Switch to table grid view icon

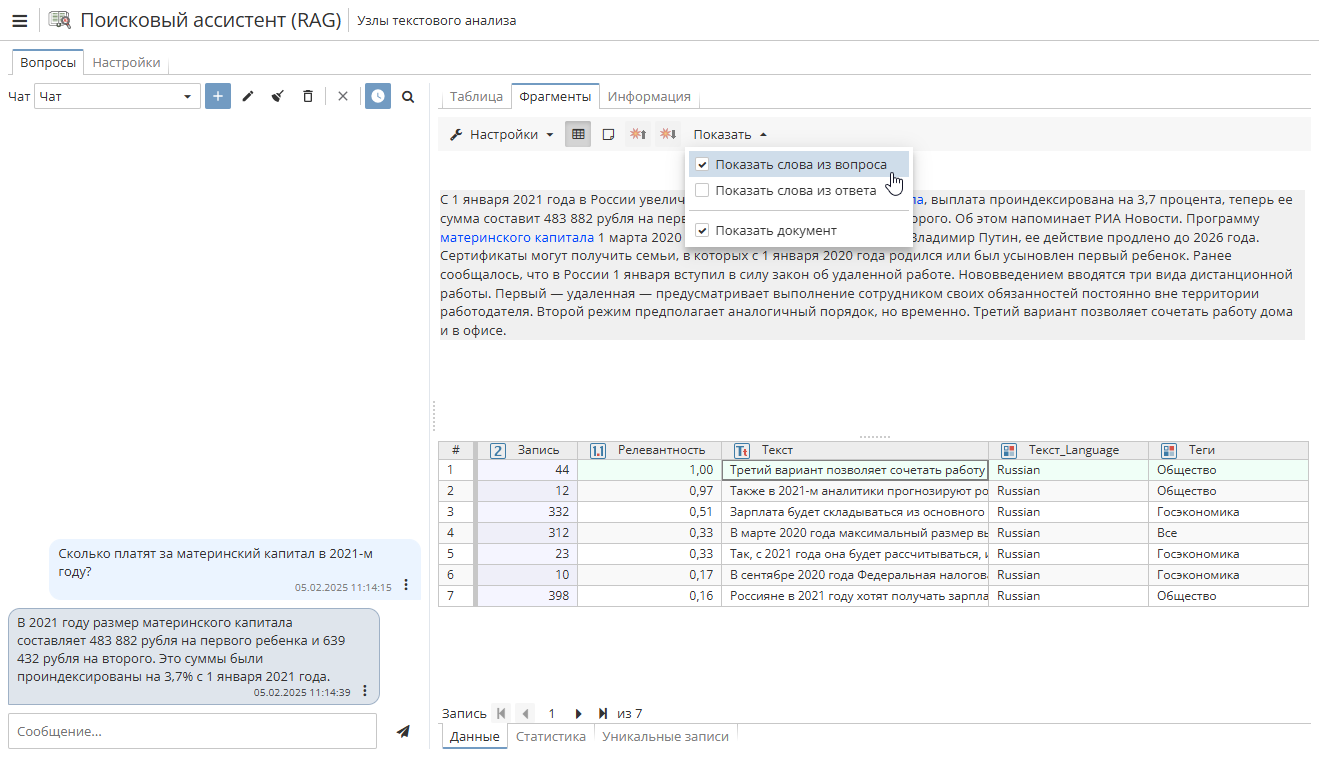(578, 134)
